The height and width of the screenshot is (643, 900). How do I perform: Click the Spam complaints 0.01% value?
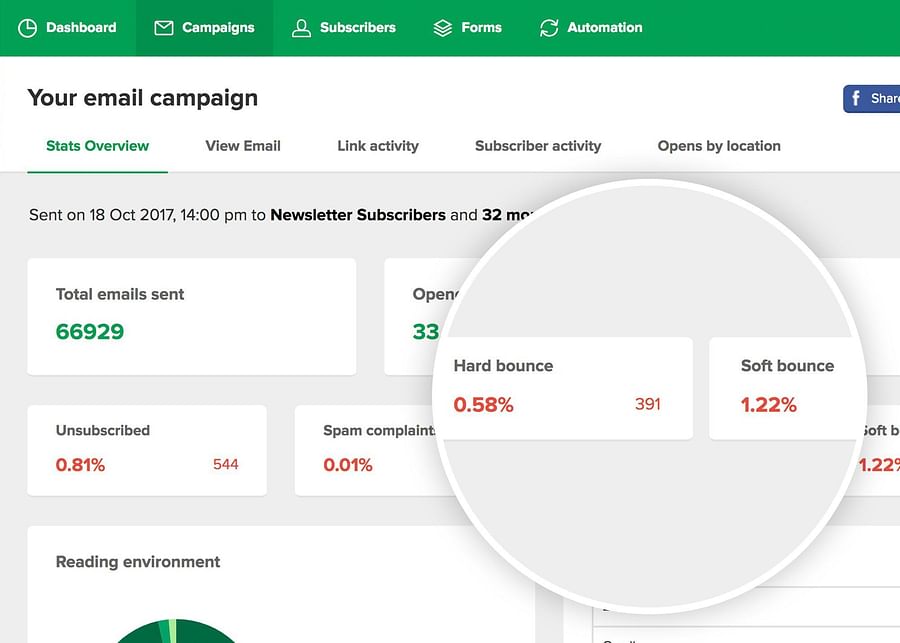pyautogui.click(x=348, y=465)
